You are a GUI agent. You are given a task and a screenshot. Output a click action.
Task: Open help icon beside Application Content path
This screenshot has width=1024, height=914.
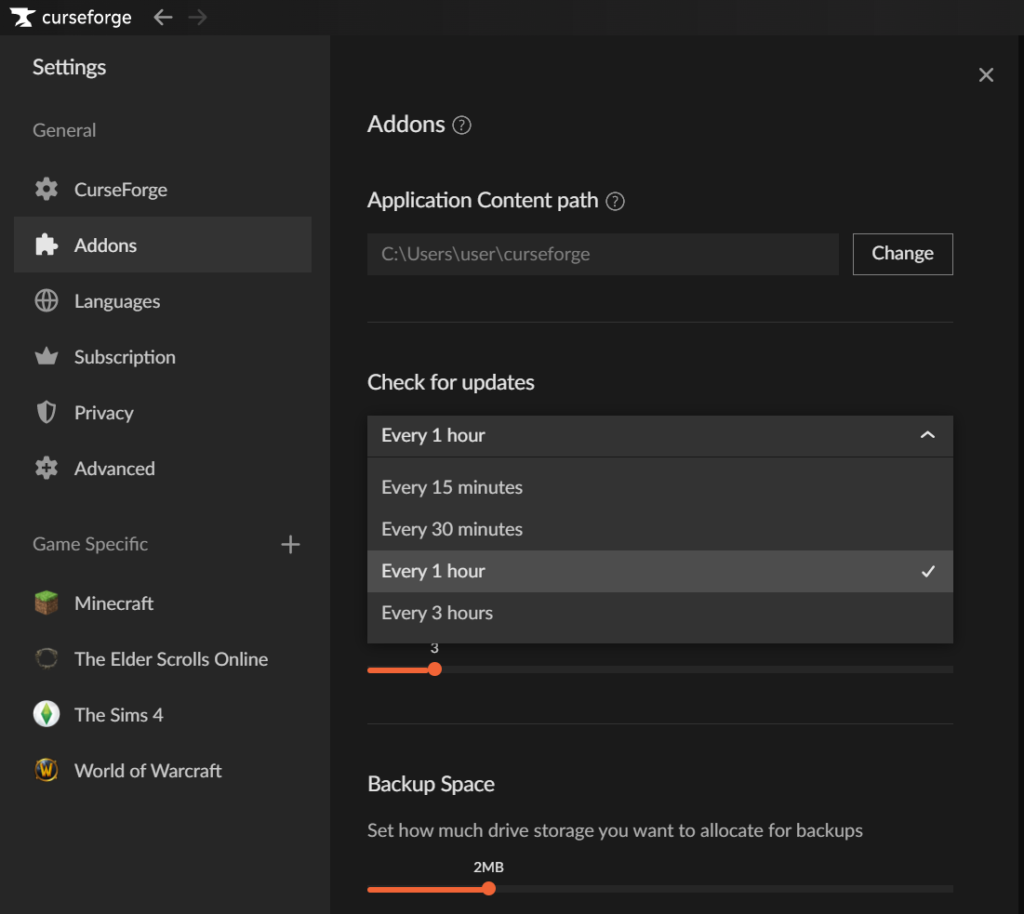[x=615, y=201]
